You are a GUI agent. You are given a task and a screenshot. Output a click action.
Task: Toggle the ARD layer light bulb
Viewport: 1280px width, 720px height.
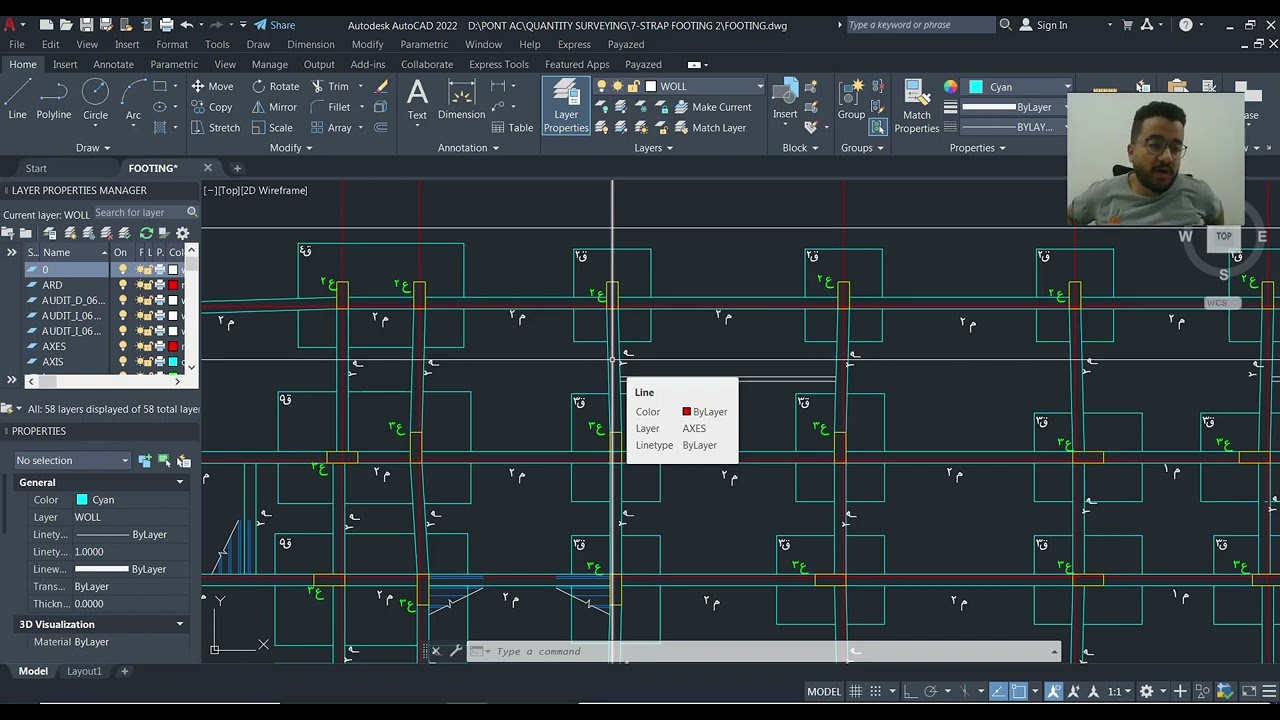point(123,285)
